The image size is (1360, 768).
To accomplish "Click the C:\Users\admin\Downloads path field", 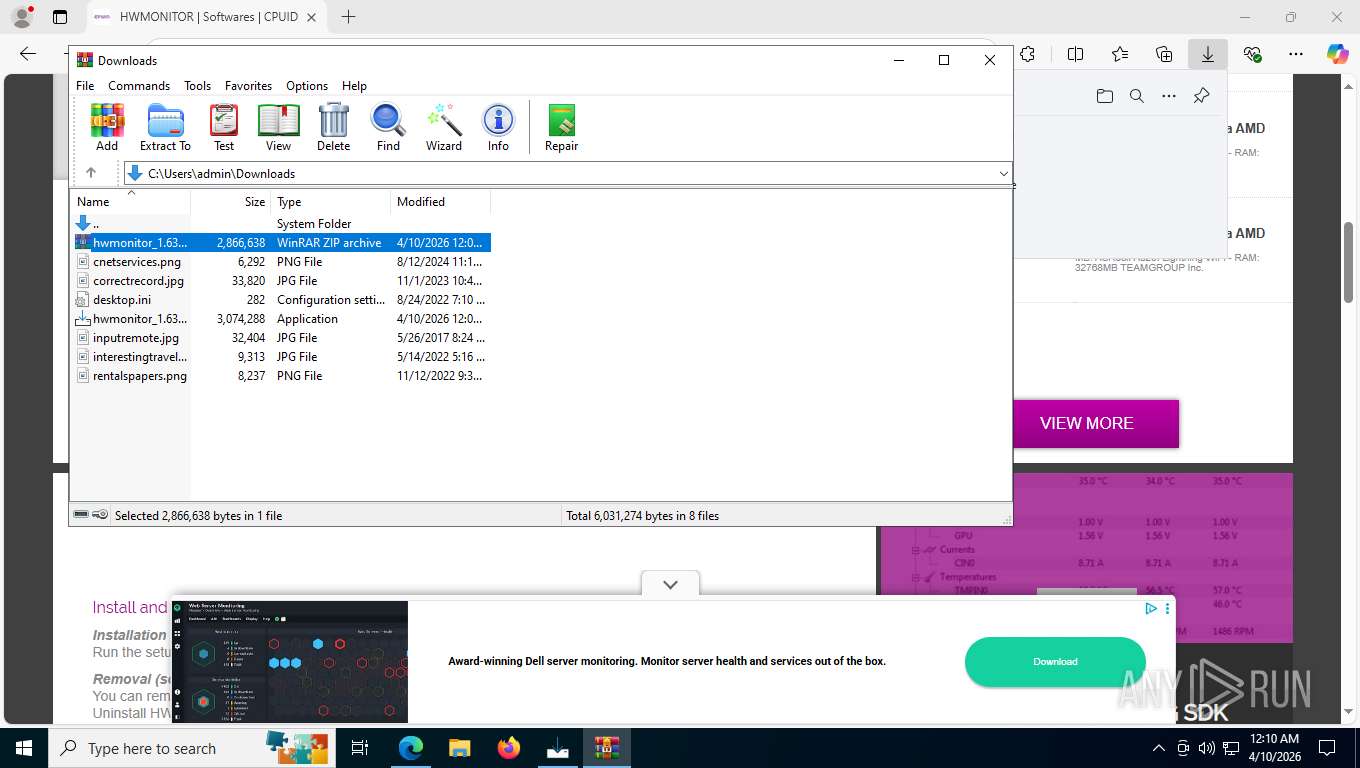I will coord(567,173).
